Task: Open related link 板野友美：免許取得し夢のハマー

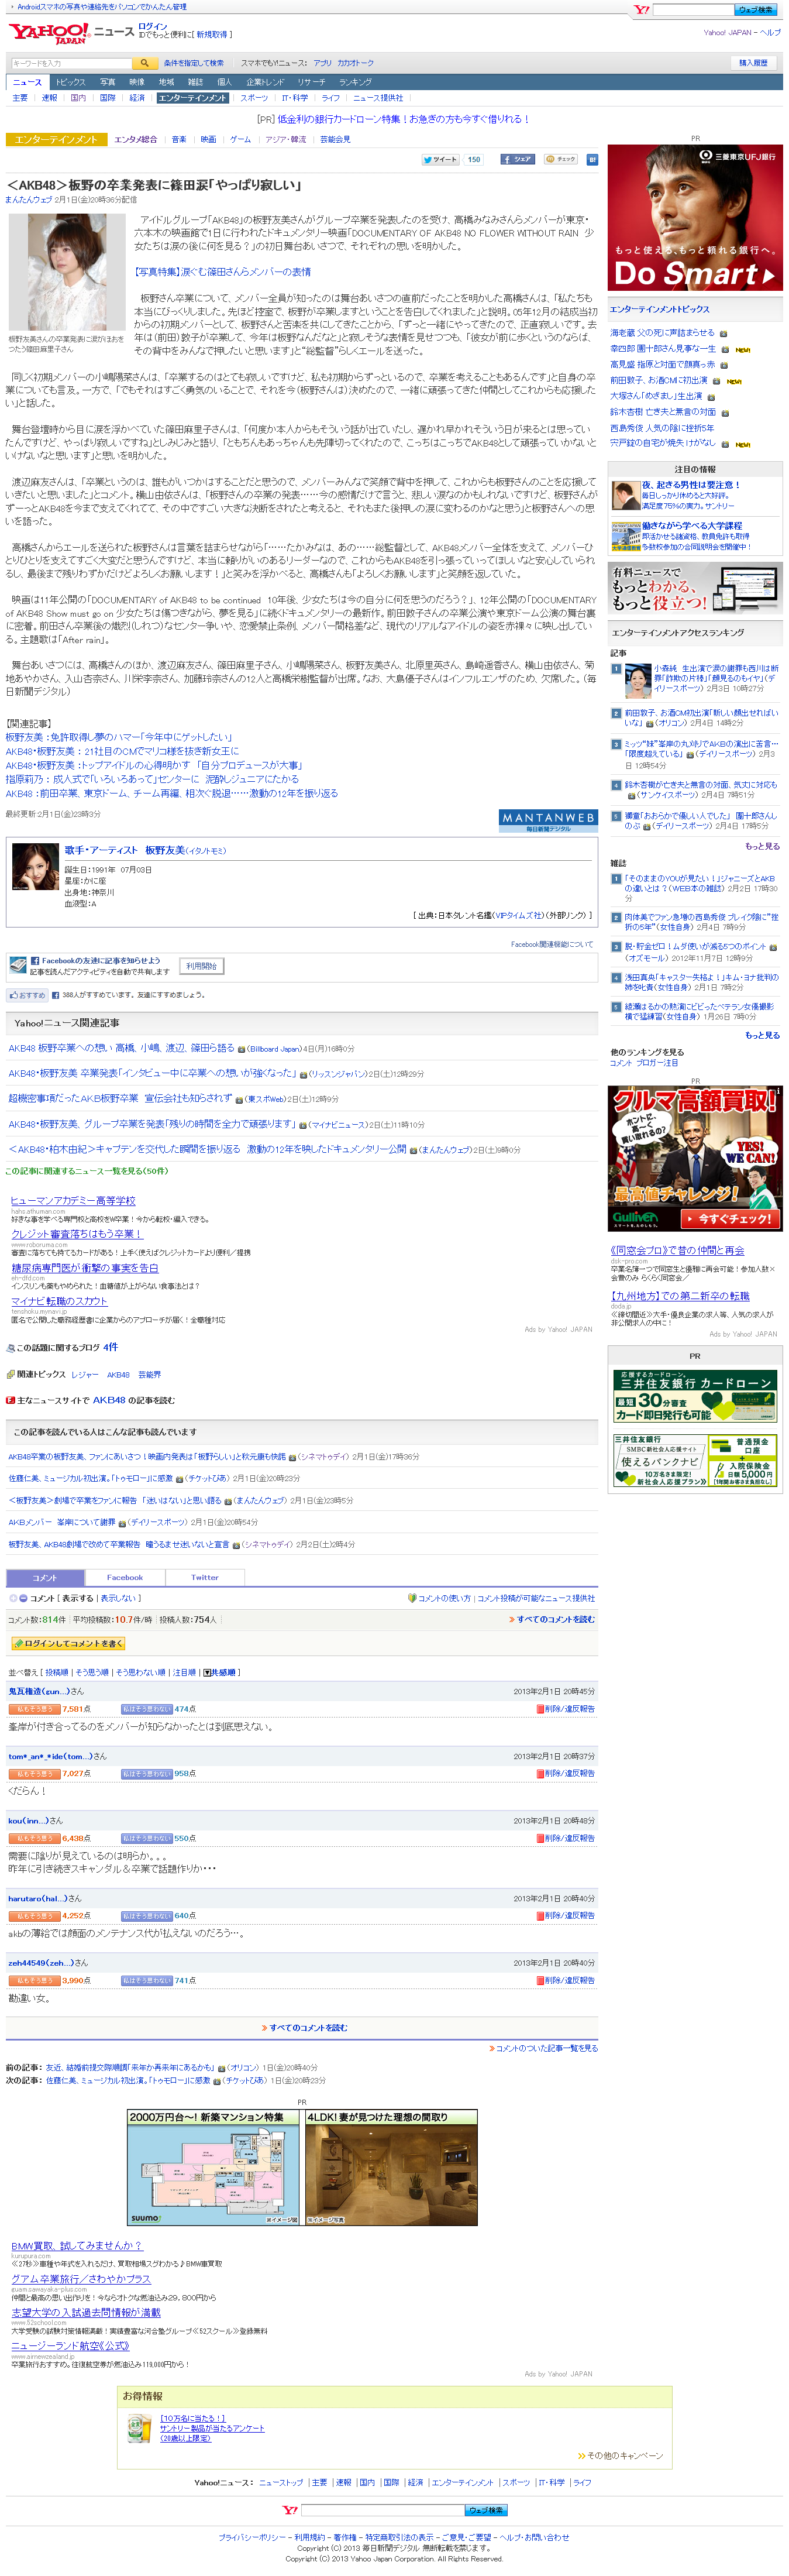Action: pos(118,737)
